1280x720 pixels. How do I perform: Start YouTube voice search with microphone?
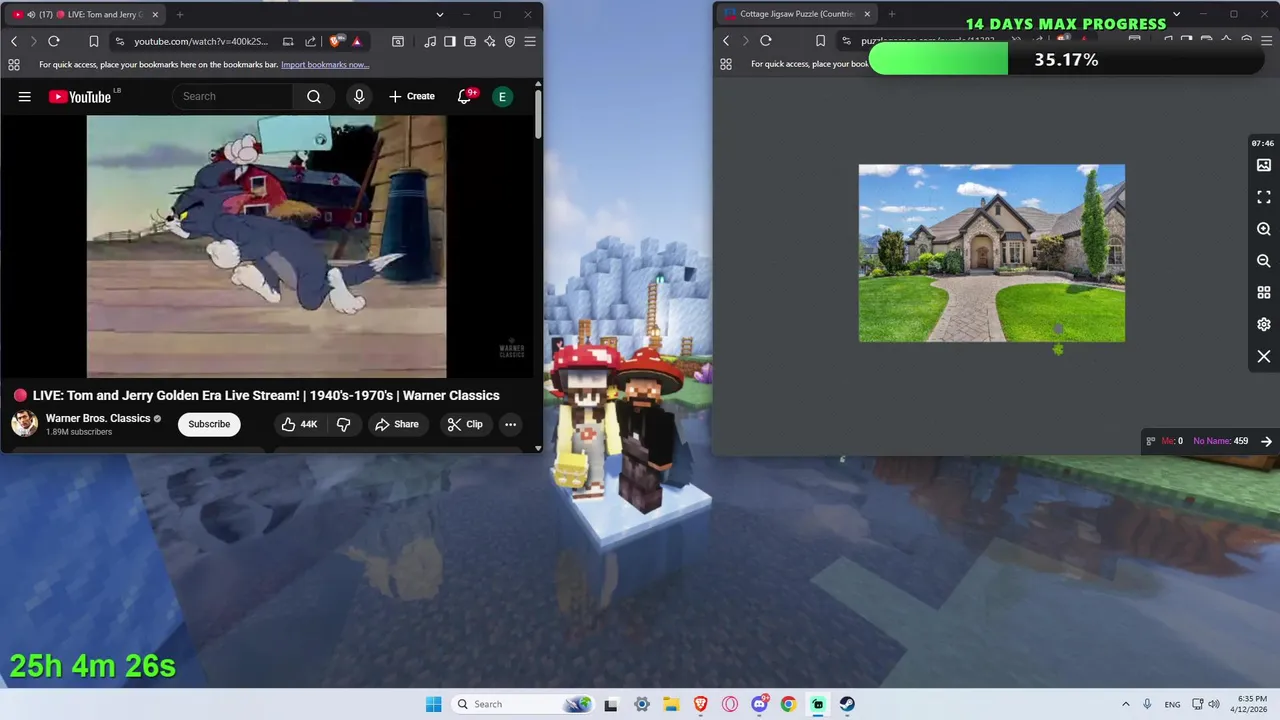tap(359, 96)
